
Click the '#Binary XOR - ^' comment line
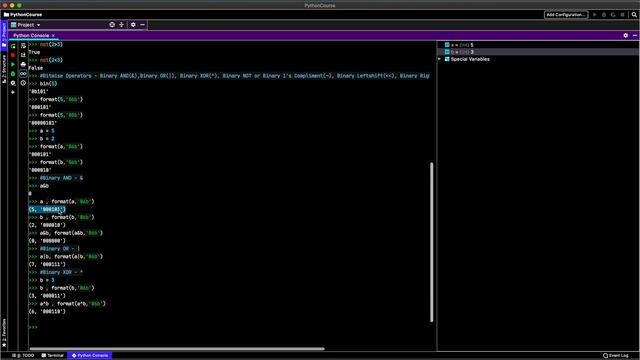coord(61,272)
